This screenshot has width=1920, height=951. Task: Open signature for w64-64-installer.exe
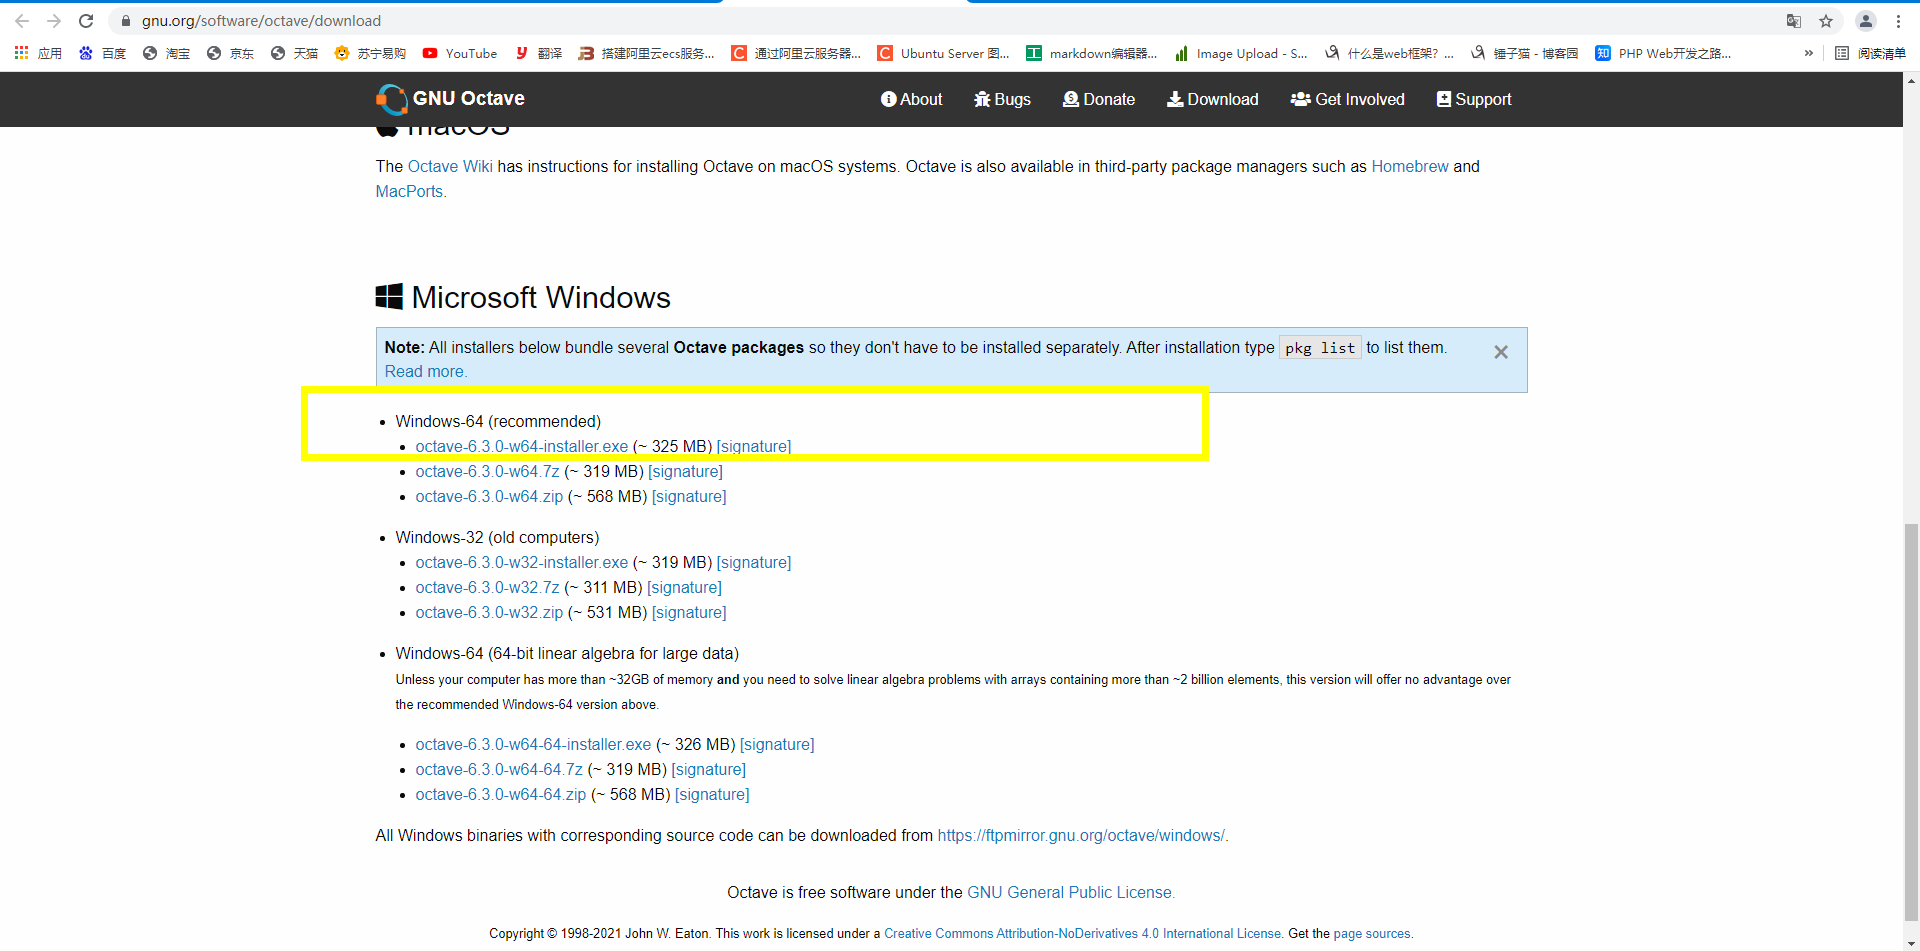tap(777, 744)
